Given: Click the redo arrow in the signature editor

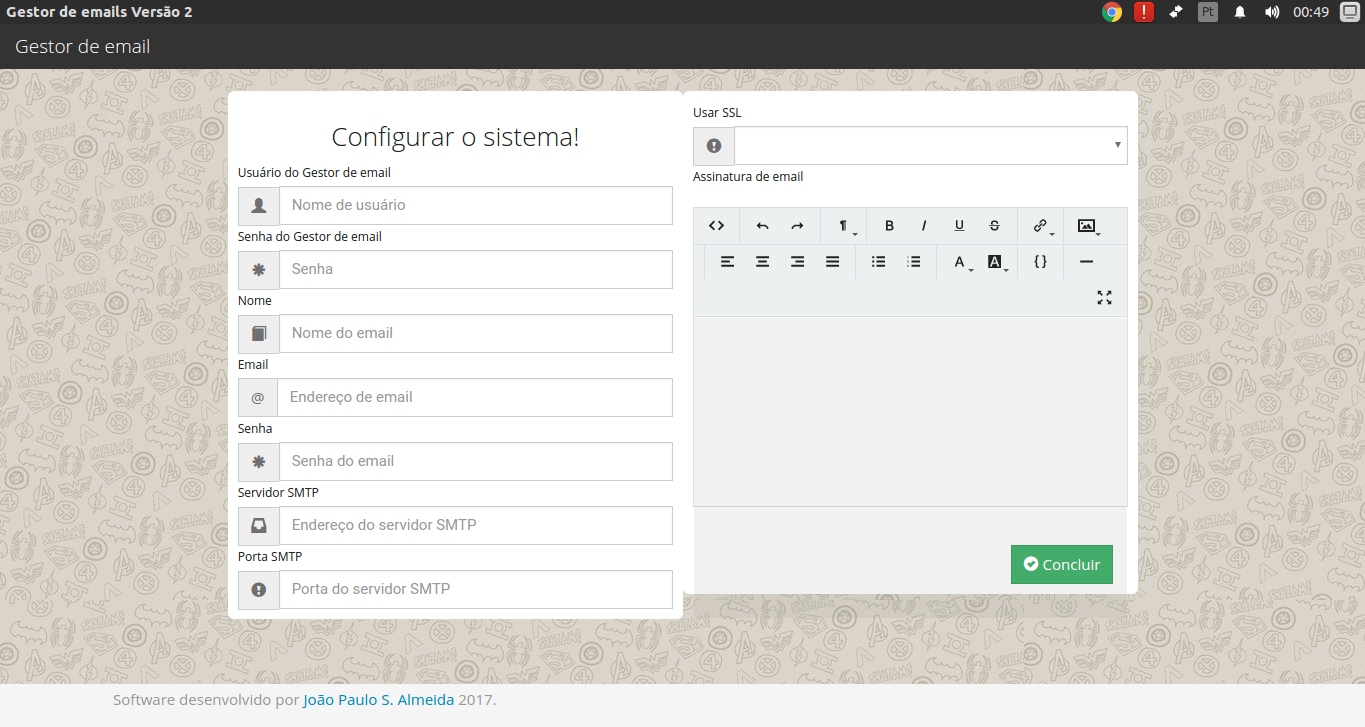Looking at the screenshot, I should tap(796, 225).
